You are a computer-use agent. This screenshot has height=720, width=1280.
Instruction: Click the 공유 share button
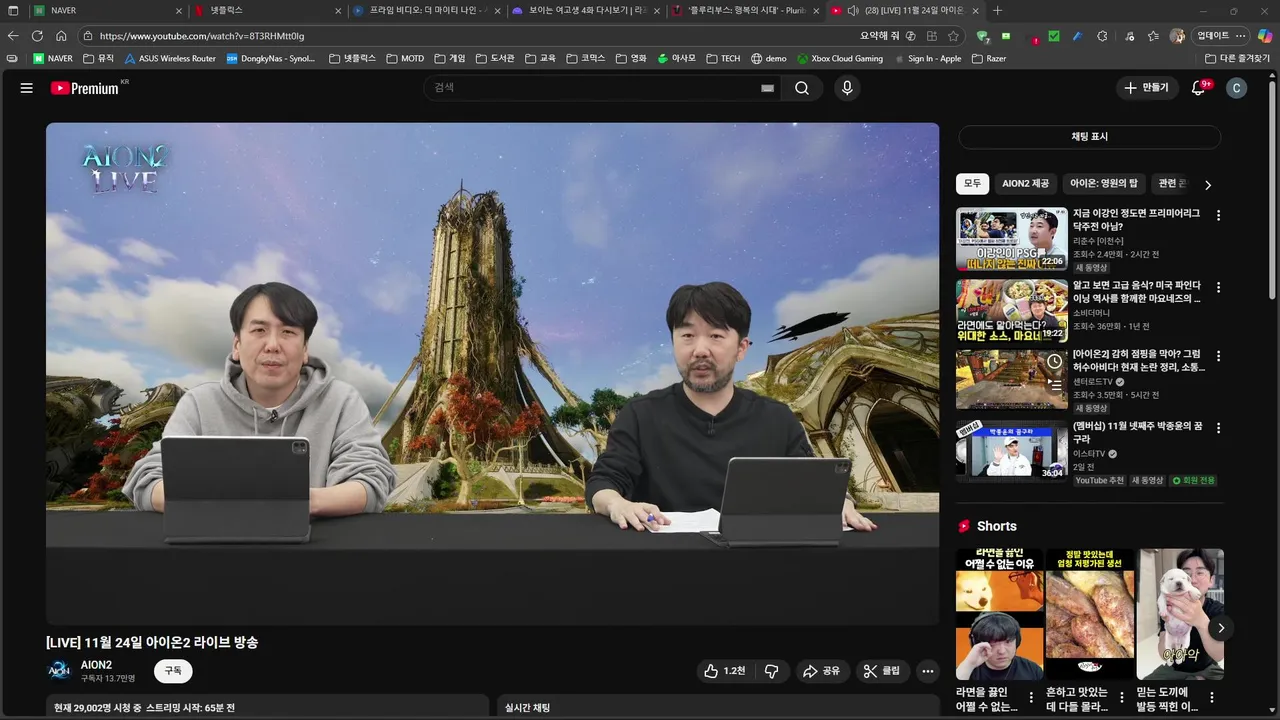coord(821,671)
